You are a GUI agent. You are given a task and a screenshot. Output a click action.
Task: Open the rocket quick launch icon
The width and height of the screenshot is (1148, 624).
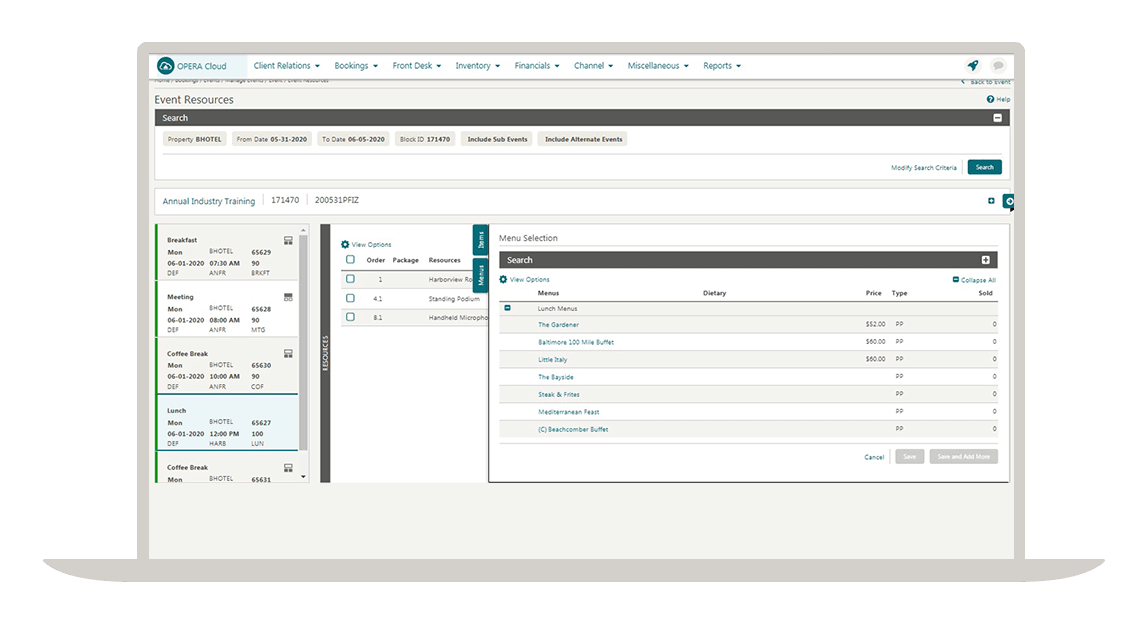pos(972,66)
